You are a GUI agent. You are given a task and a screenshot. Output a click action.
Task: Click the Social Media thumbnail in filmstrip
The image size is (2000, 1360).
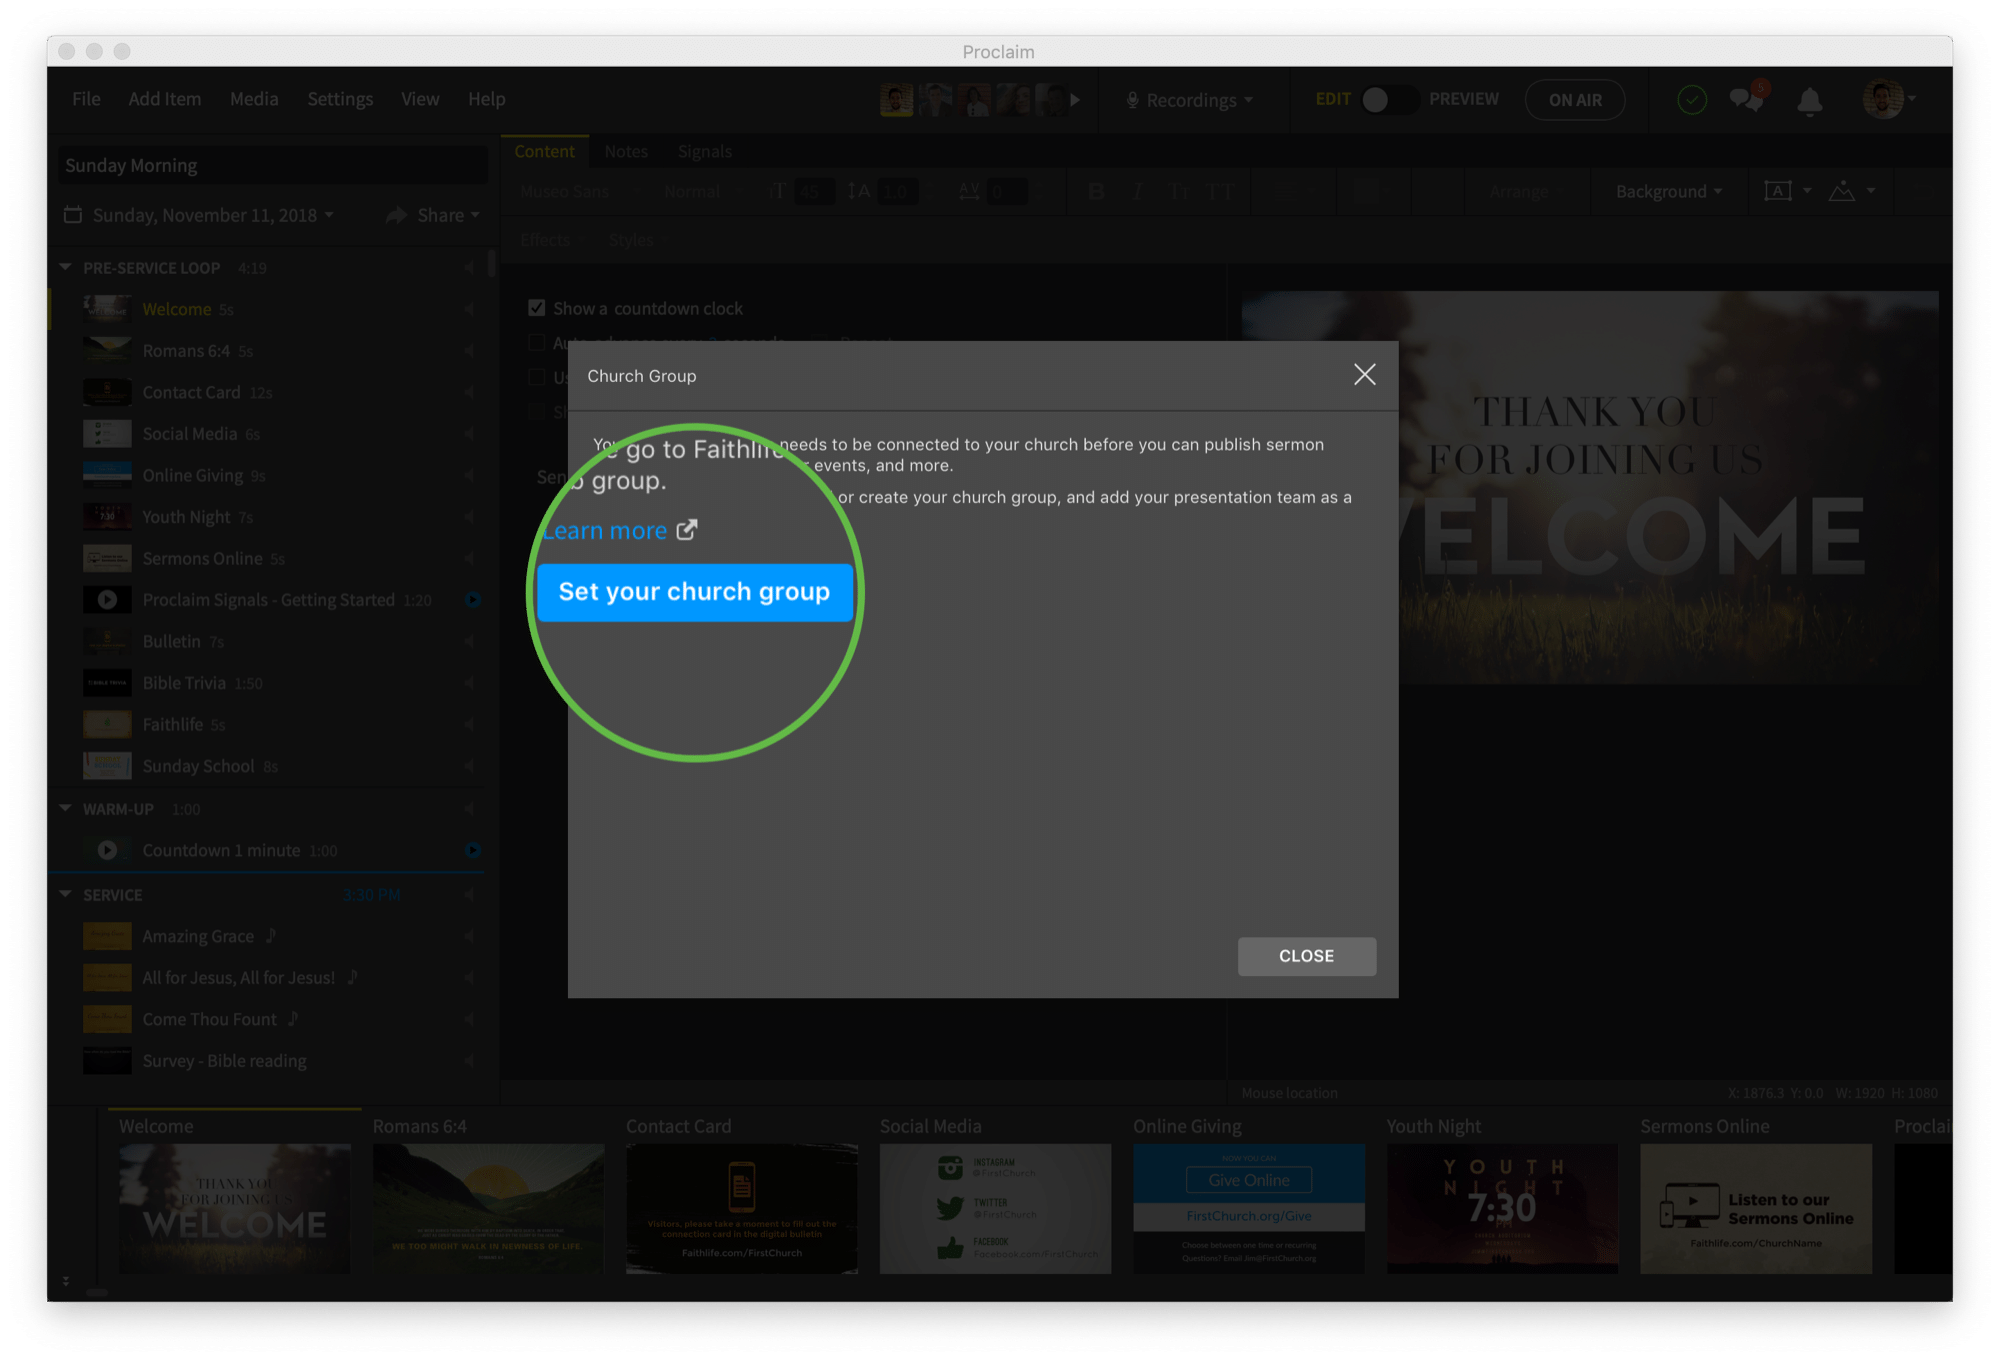point(995,1208)
